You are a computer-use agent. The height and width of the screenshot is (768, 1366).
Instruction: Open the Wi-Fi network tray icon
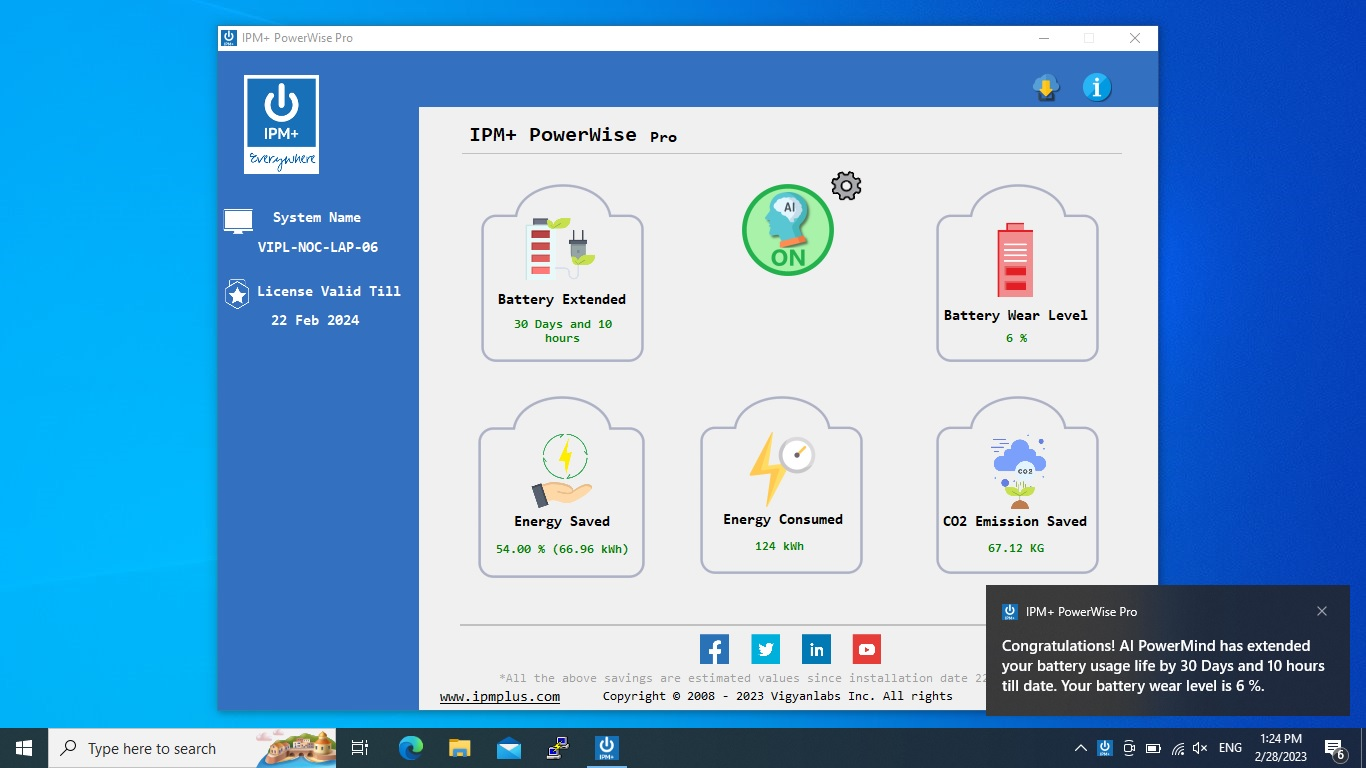pos(1177,748)
